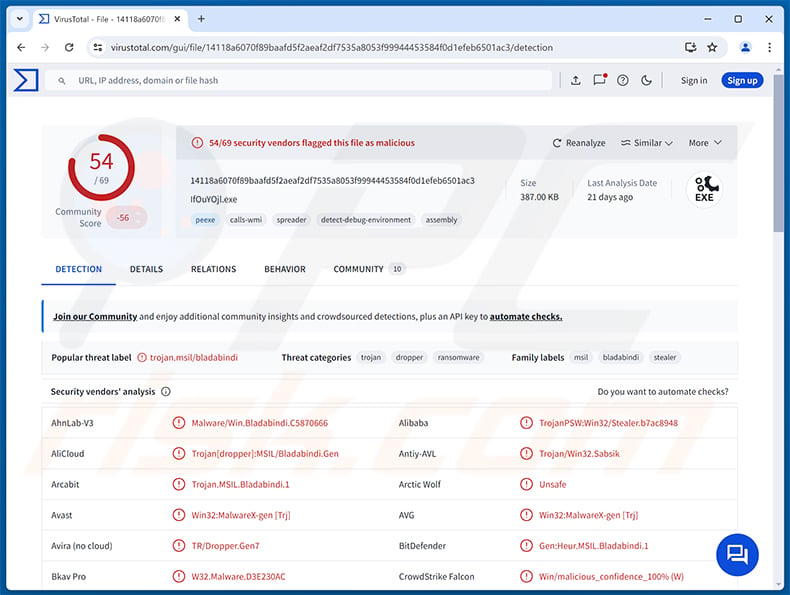Switch to the DETAILS tab
The width and height of the screenshot is (790, 595).
point(147,269)
